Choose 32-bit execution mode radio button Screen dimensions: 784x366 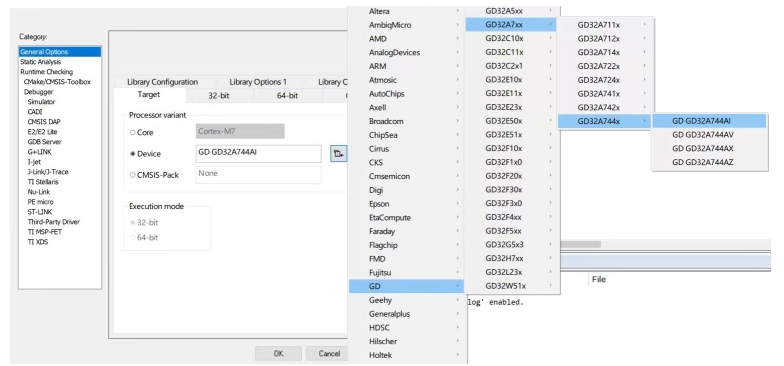tap(132, 222)
